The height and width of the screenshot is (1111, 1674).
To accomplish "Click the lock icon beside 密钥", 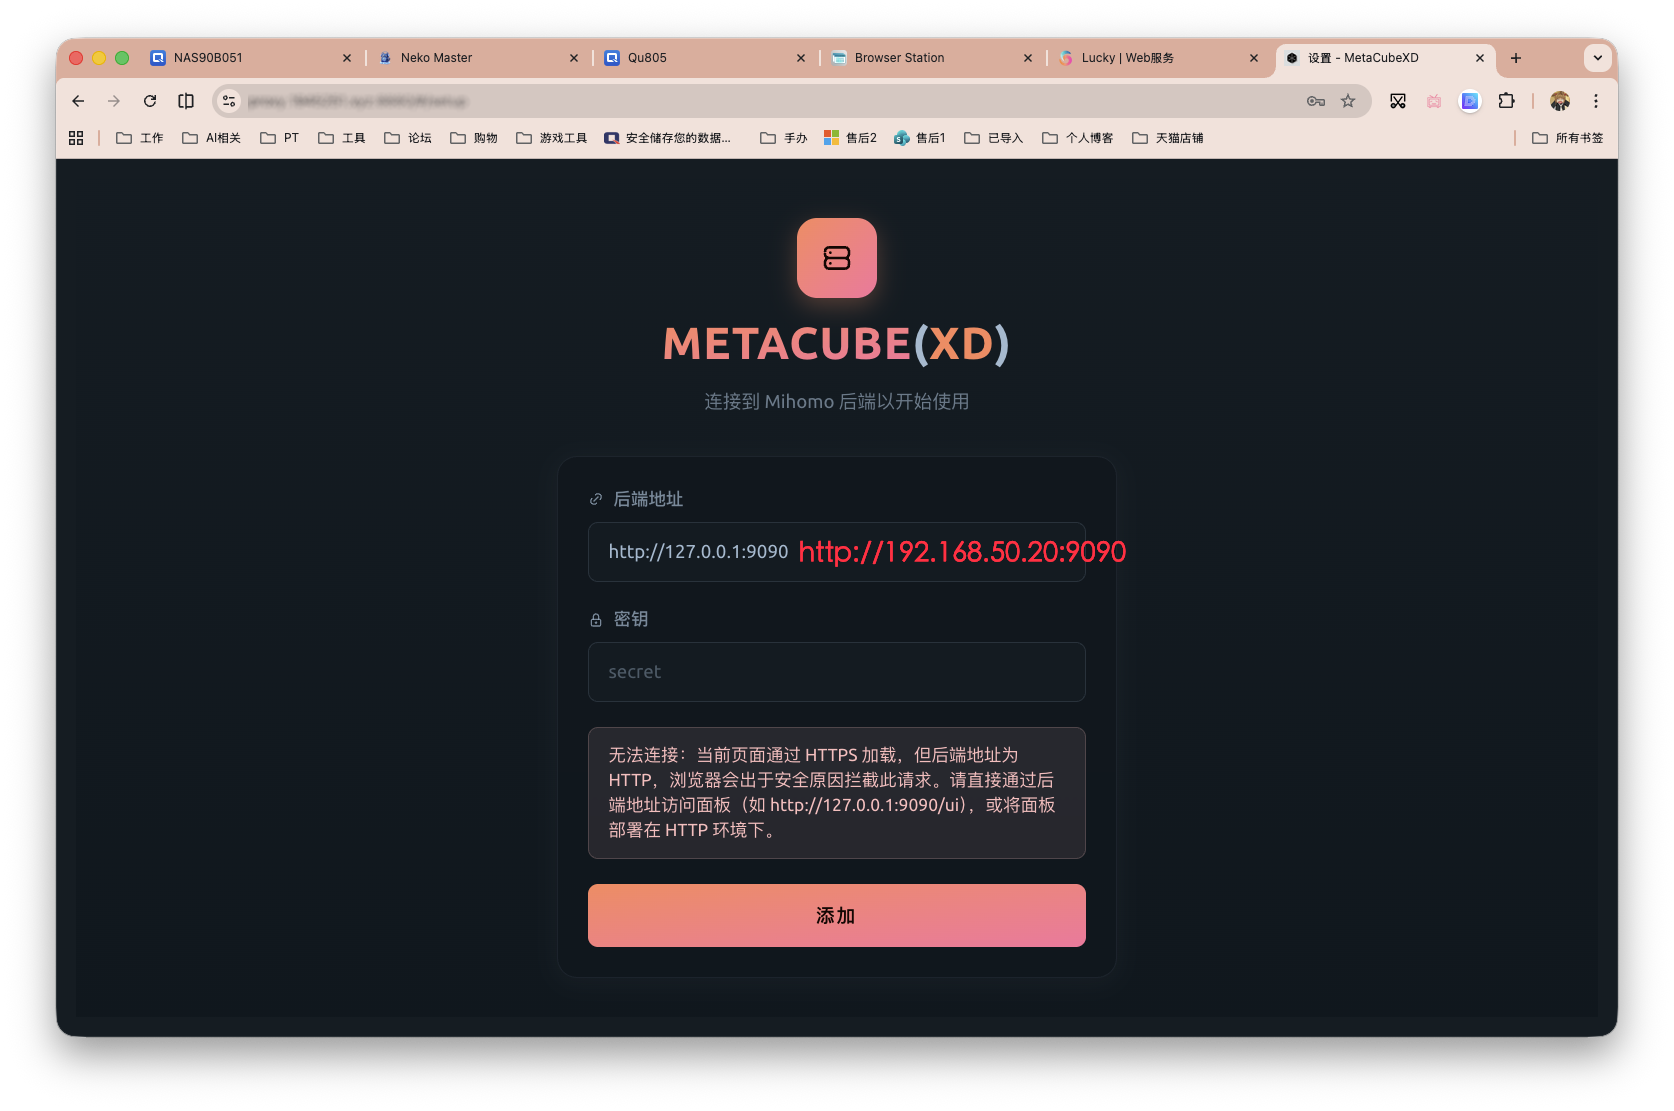I will pyautogui.click(x=596, y=619).
